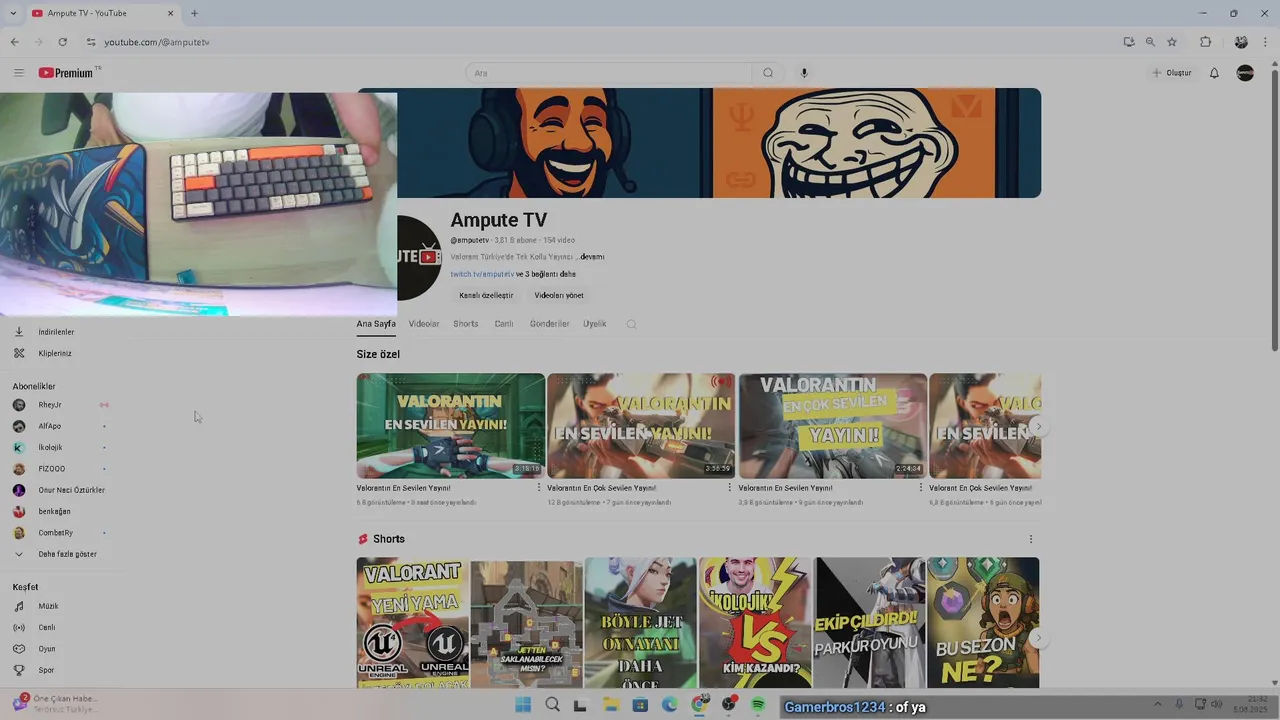
Task: Click the search magnifier button
Action: tap(768, 73)
